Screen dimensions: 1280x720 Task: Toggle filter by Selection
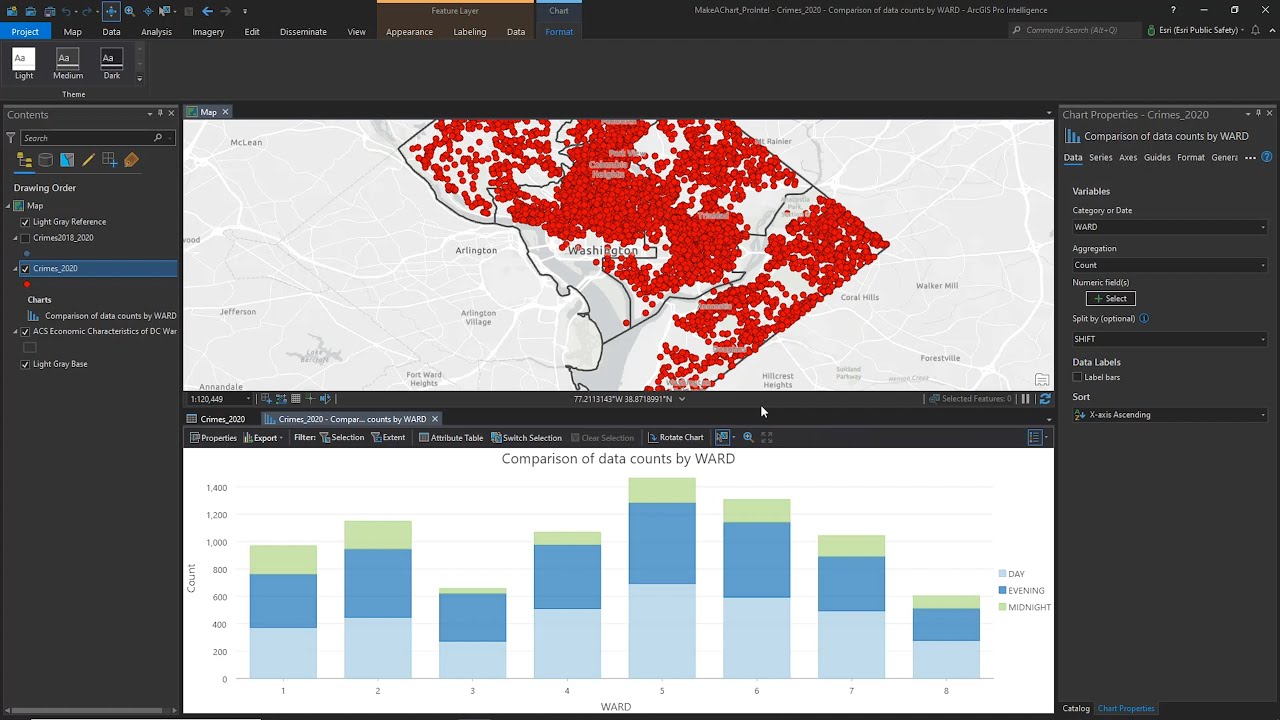click(342, 437)
